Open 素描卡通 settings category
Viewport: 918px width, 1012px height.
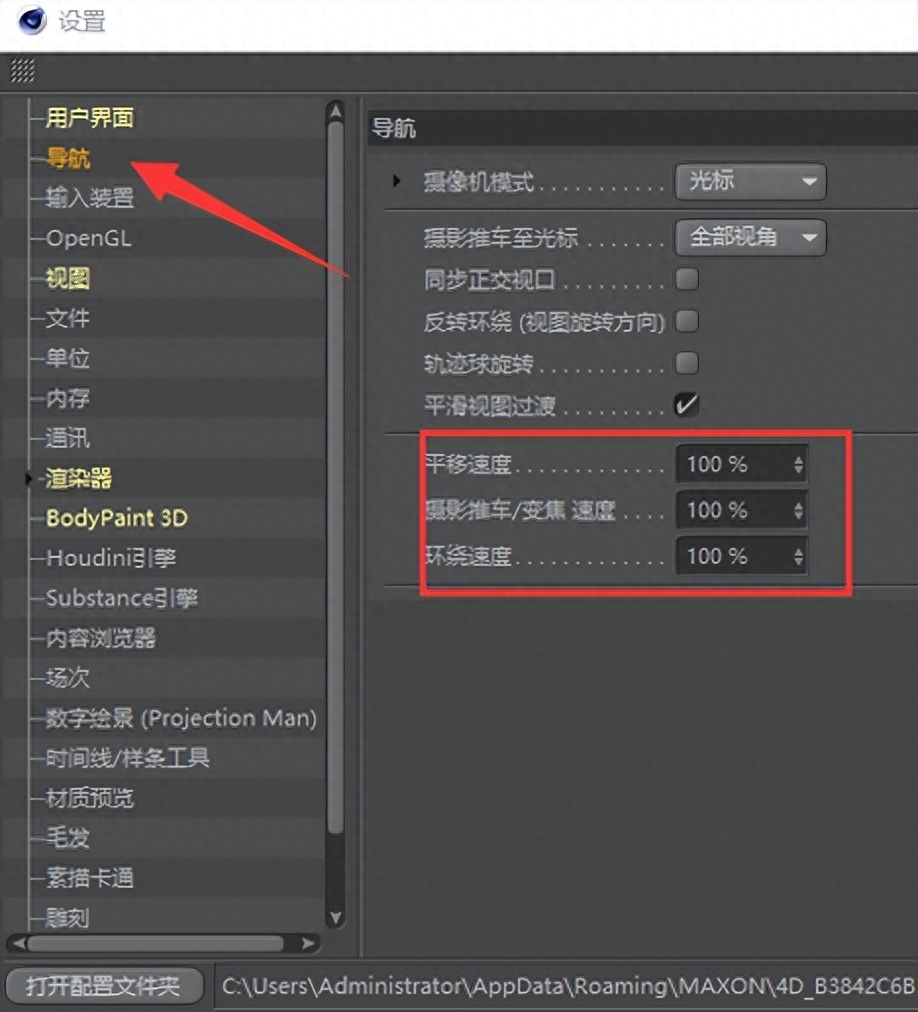tap(89, 878)
